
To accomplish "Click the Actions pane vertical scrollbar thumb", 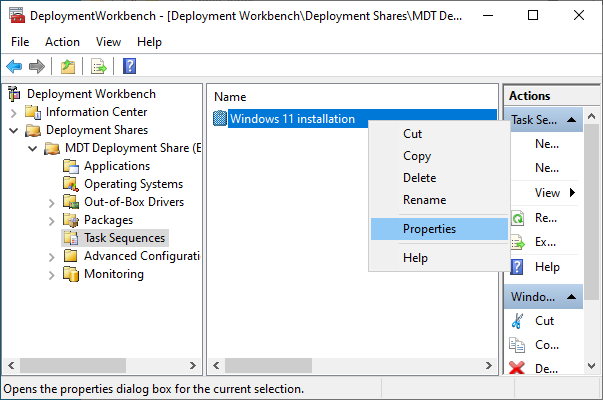I will point(591,212).
